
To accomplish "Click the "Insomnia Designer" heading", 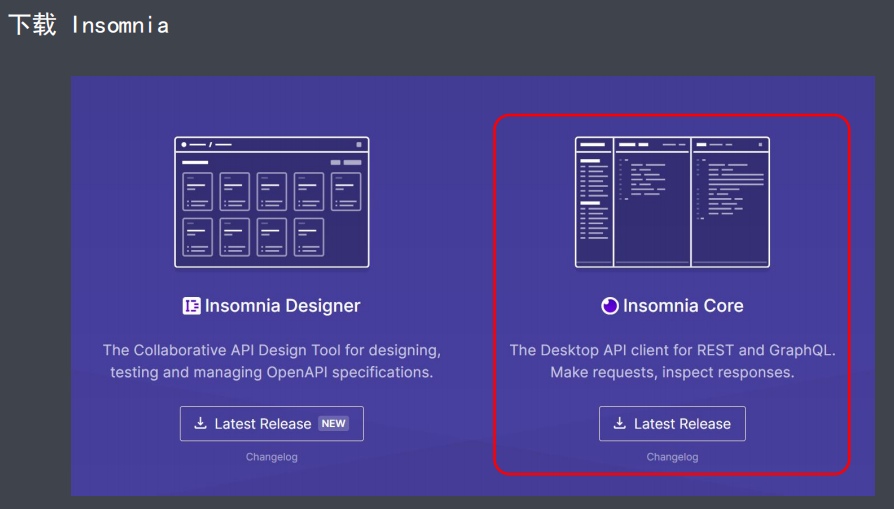I will 282,306.
